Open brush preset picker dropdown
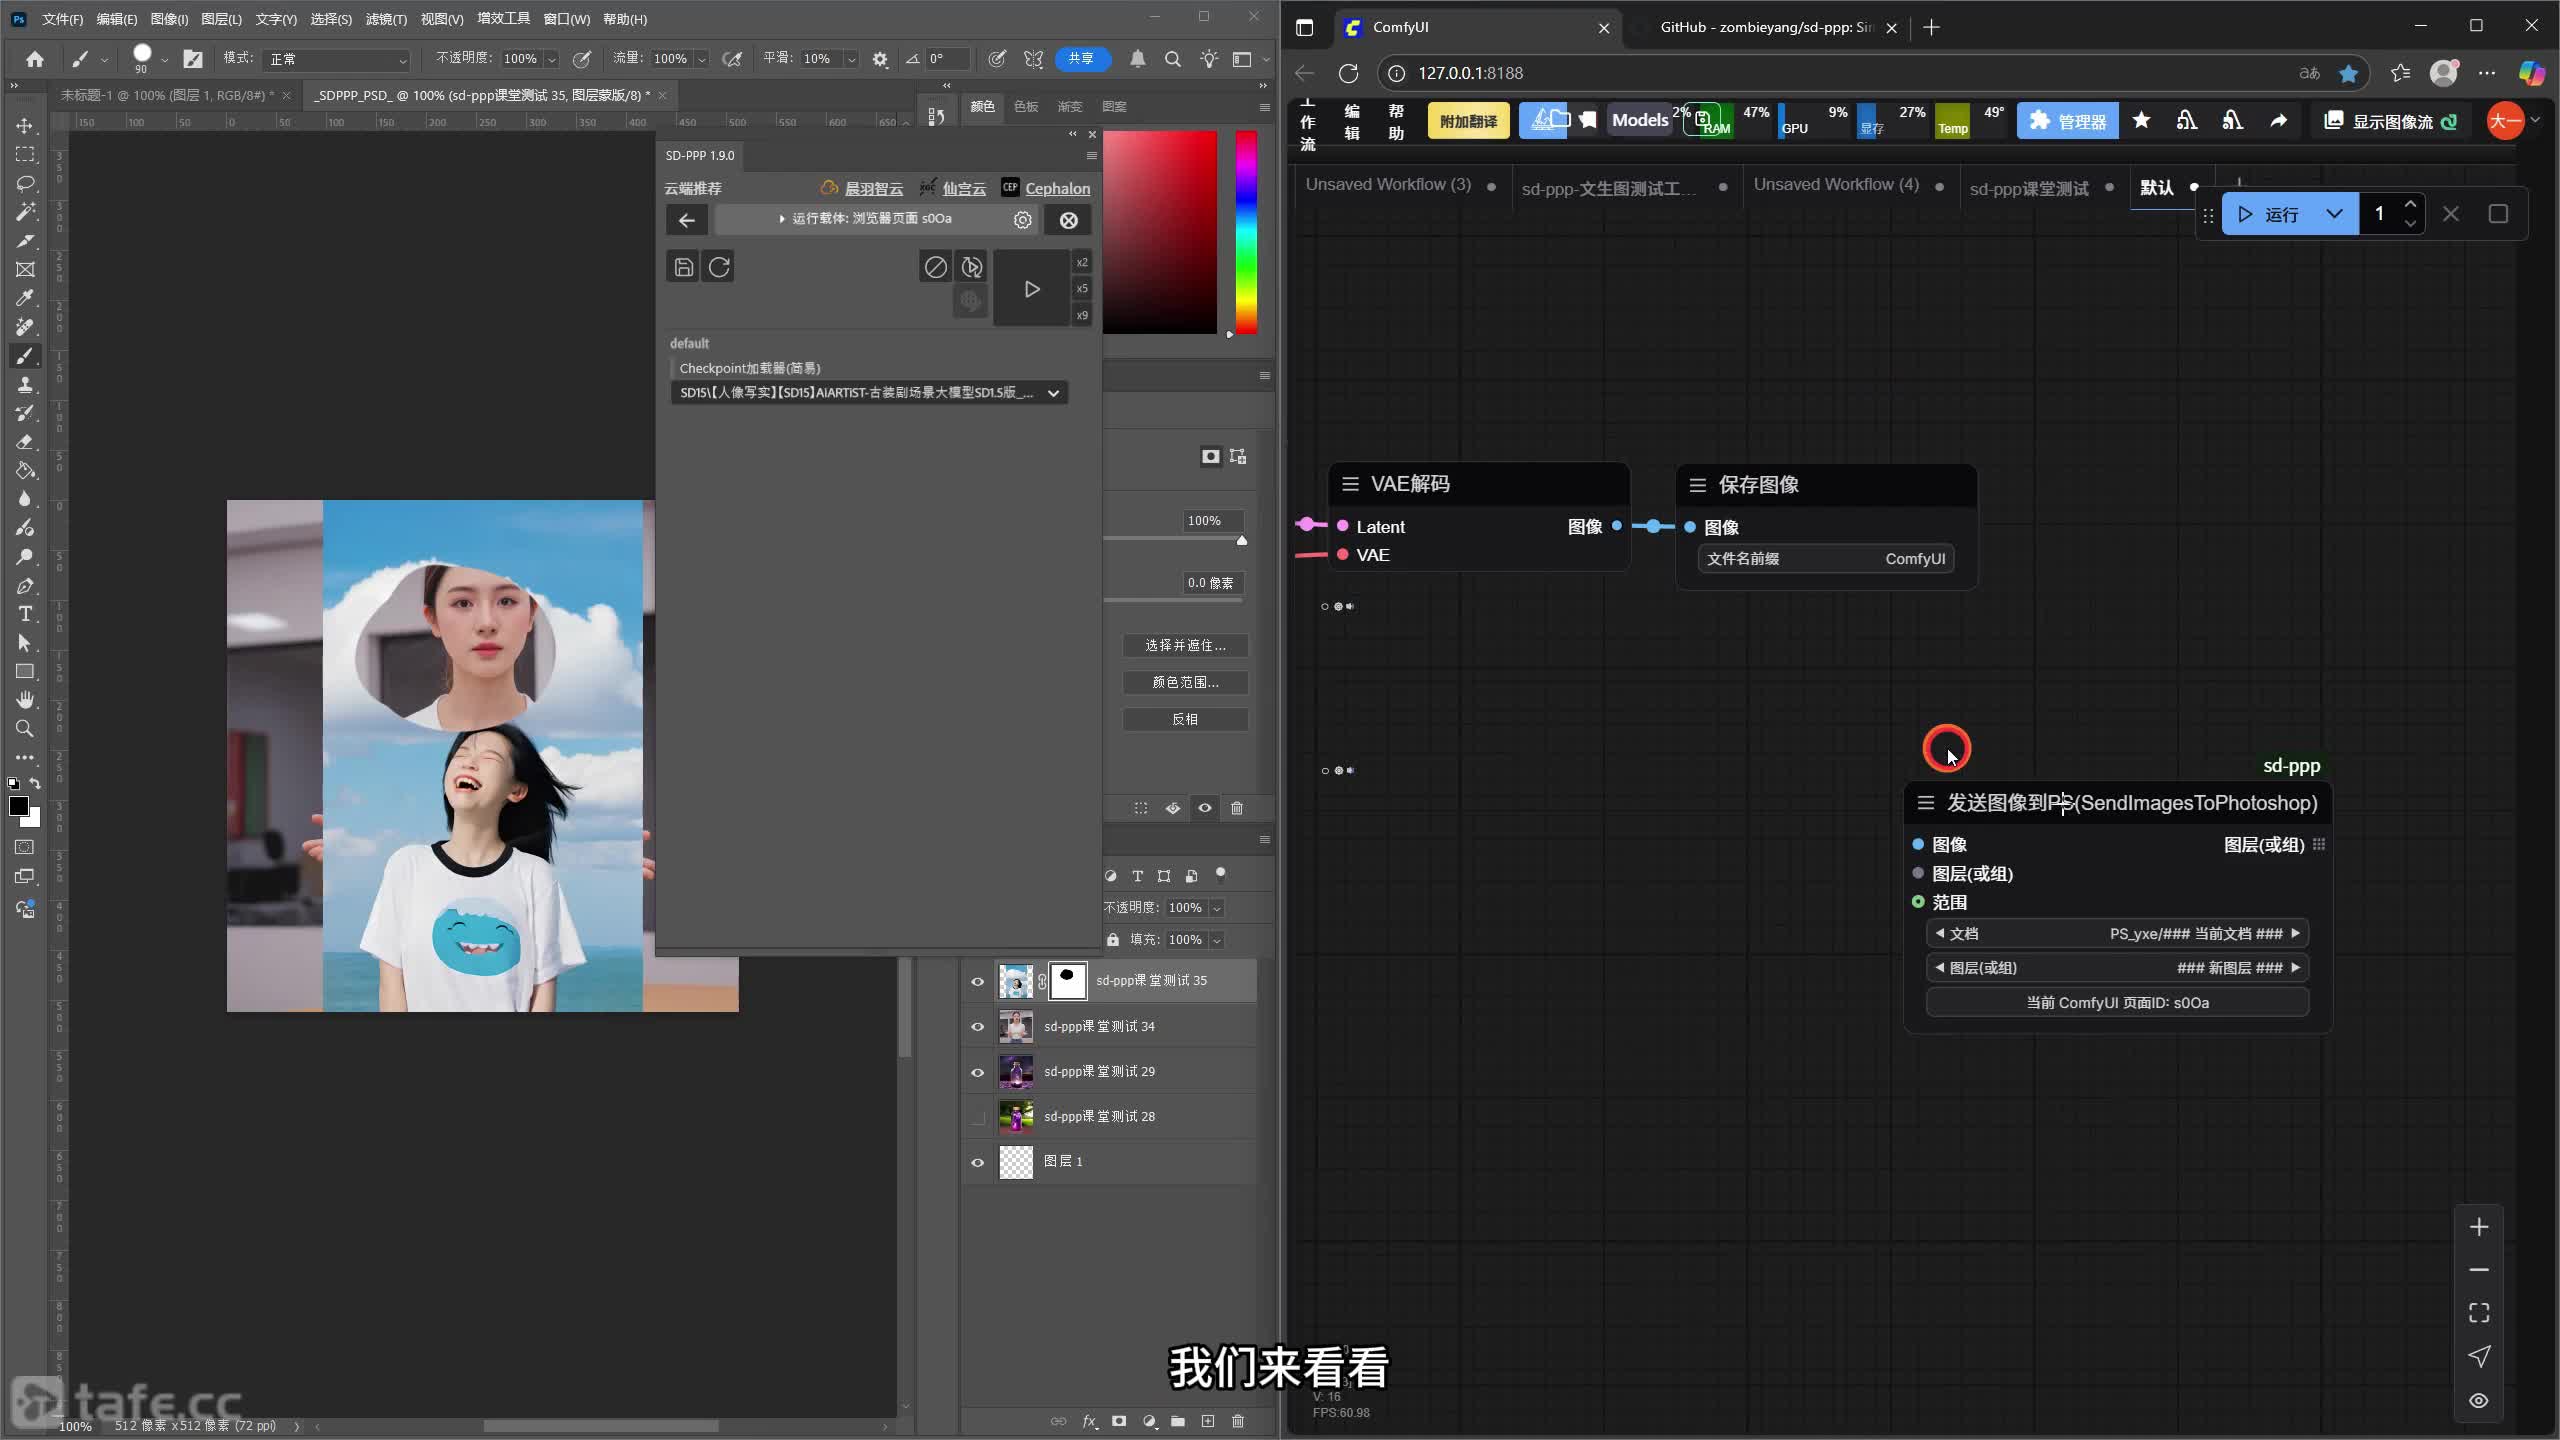Image resolution: width=2560 pixels, height=1440 pixels. point(164,60)
